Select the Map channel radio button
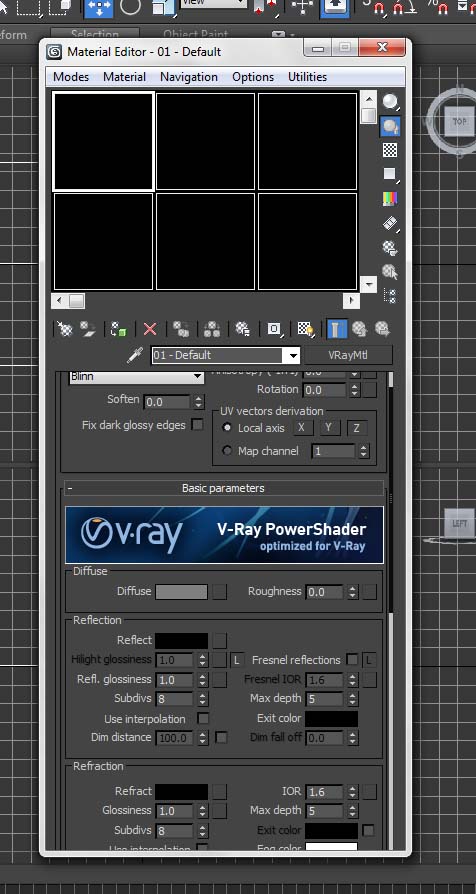The width and height of the screenshot is (476, 894). [227, 451]
